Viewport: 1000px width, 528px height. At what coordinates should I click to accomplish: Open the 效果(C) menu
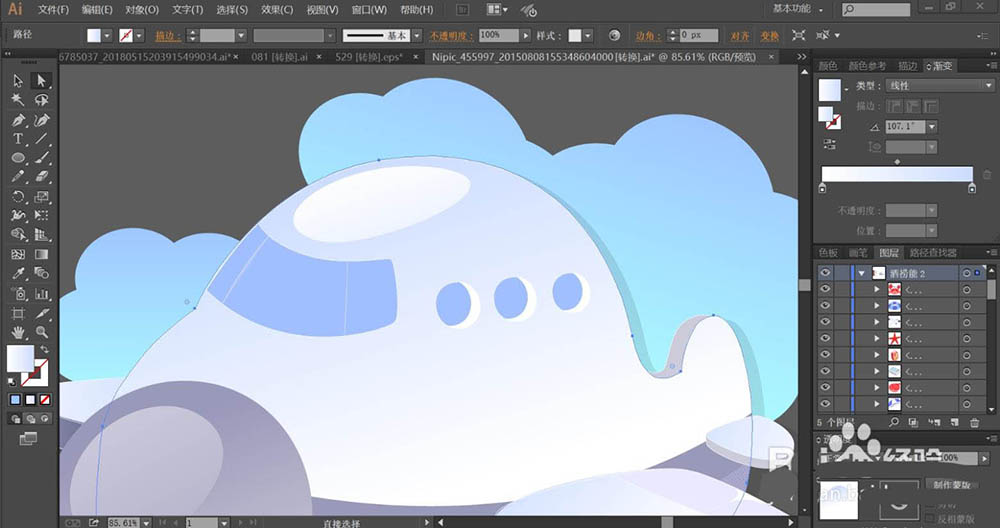coord(277,10)
